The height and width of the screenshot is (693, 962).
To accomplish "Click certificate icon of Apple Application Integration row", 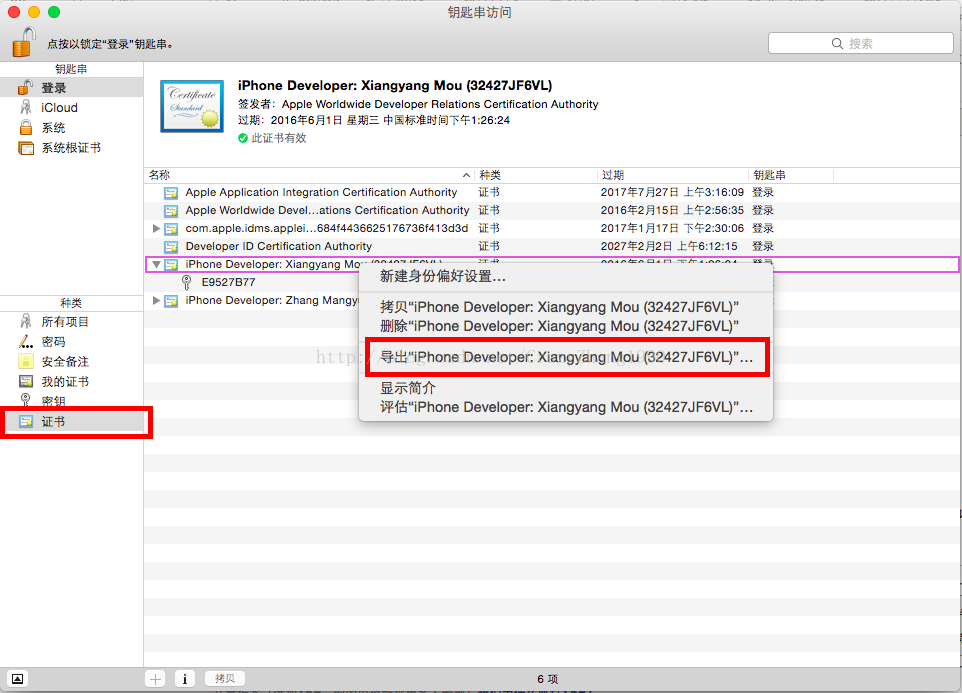I will (171, 193).
